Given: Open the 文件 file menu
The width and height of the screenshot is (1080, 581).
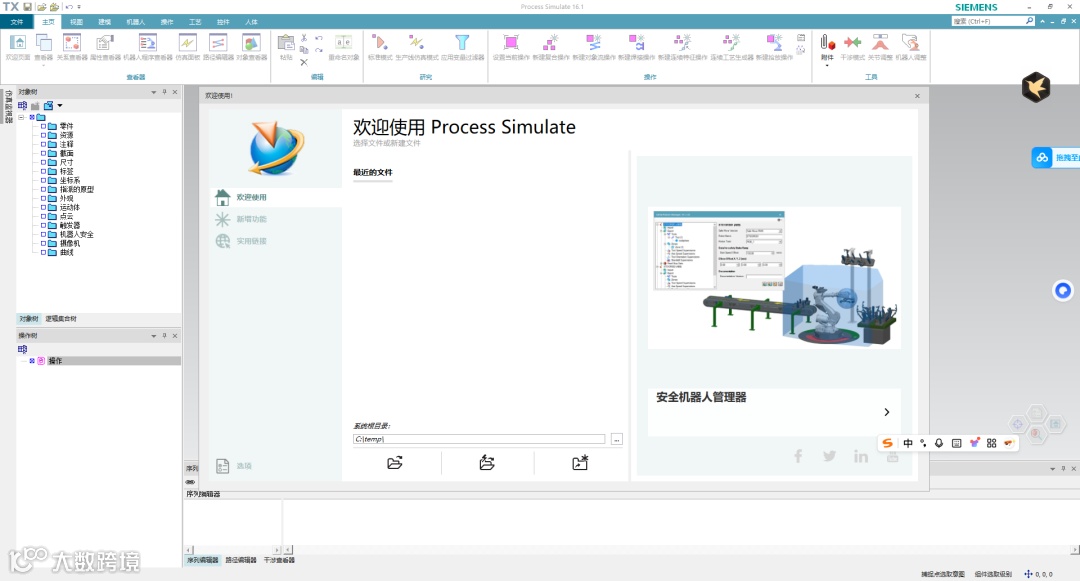Looking at the screenshot, I should point(17,22).
